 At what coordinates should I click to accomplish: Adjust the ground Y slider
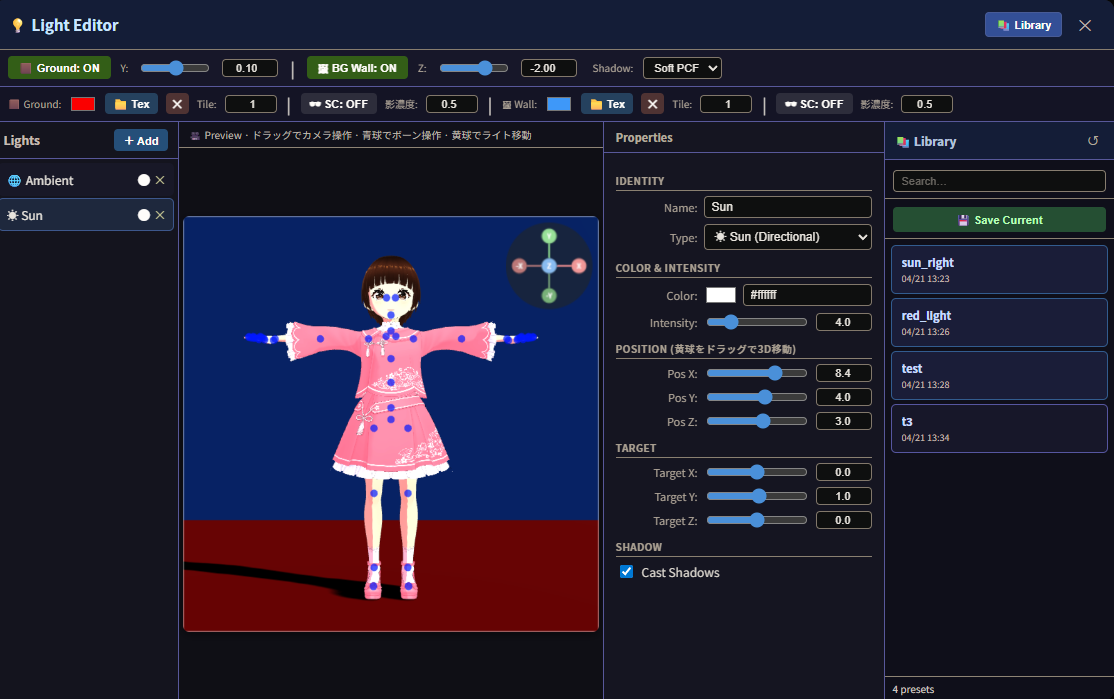click(175, 68)
